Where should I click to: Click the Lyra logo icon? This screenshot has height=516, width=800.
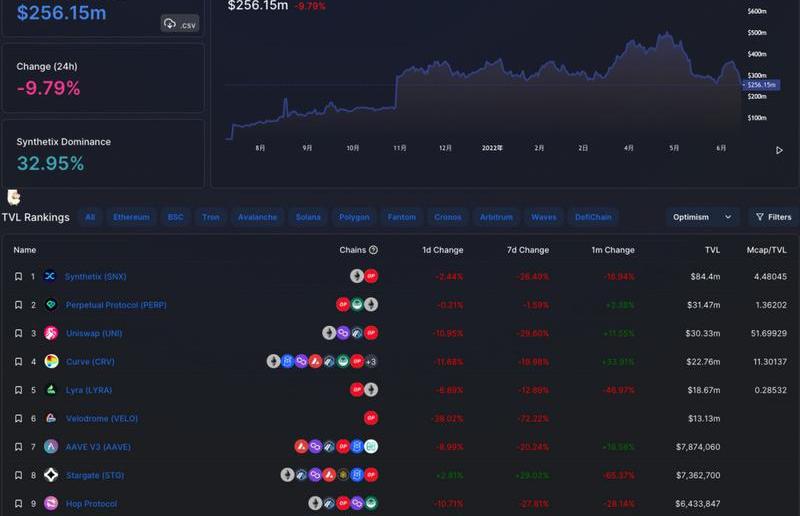coord(51,390)
